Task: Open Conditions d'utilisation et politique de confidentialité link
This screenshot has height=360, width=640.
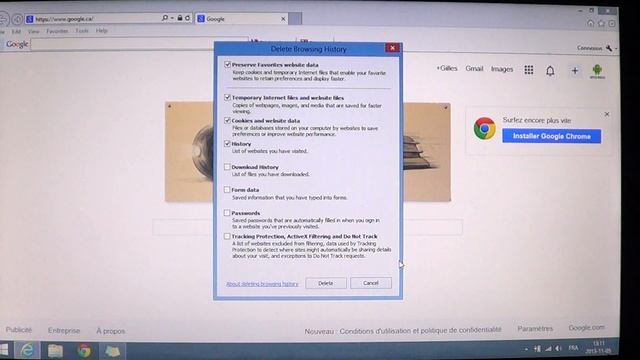Action: tap(420, 330)
